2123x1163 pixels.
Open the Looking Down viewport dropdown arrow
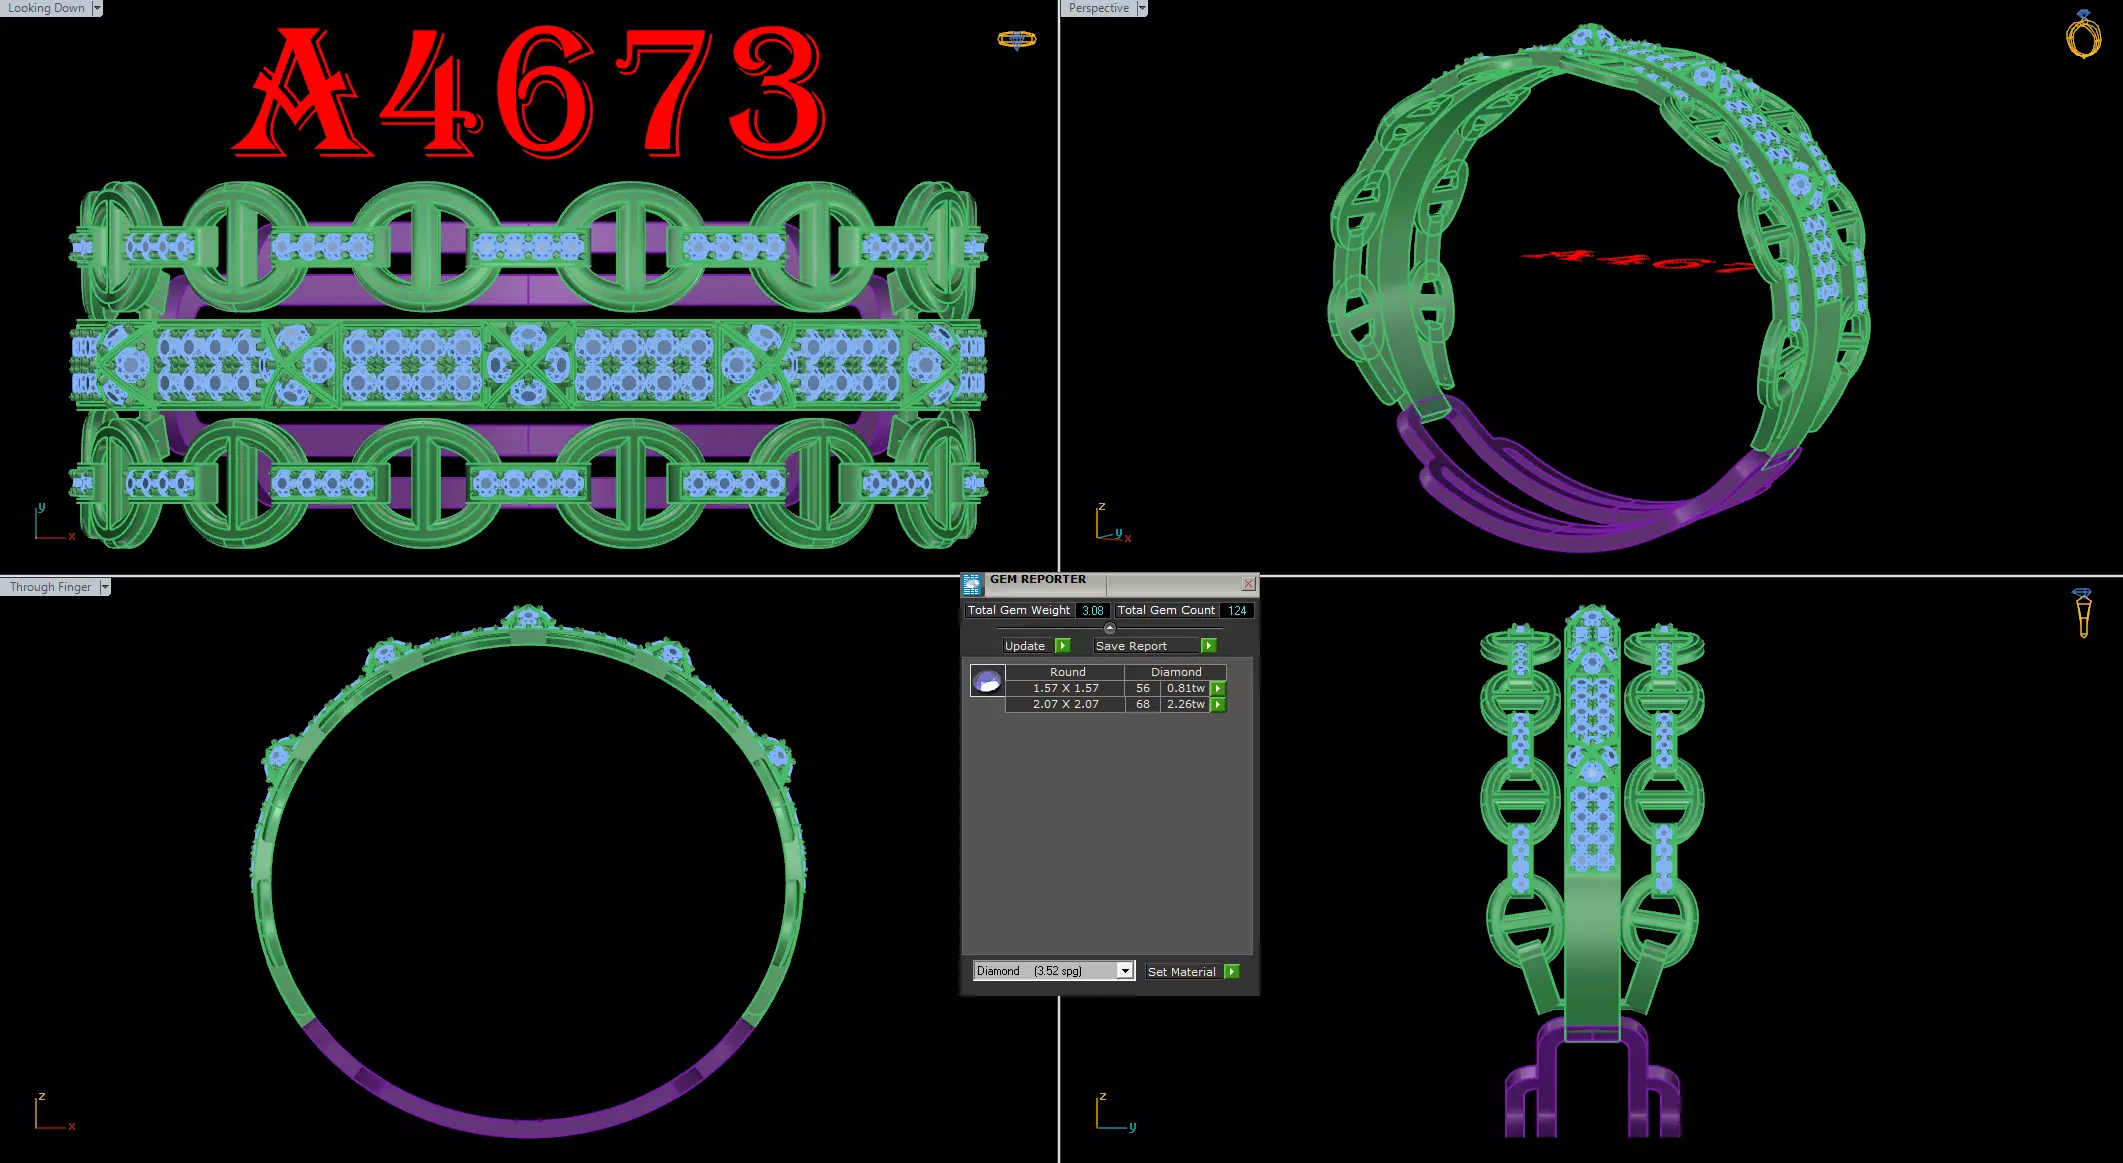97,8
